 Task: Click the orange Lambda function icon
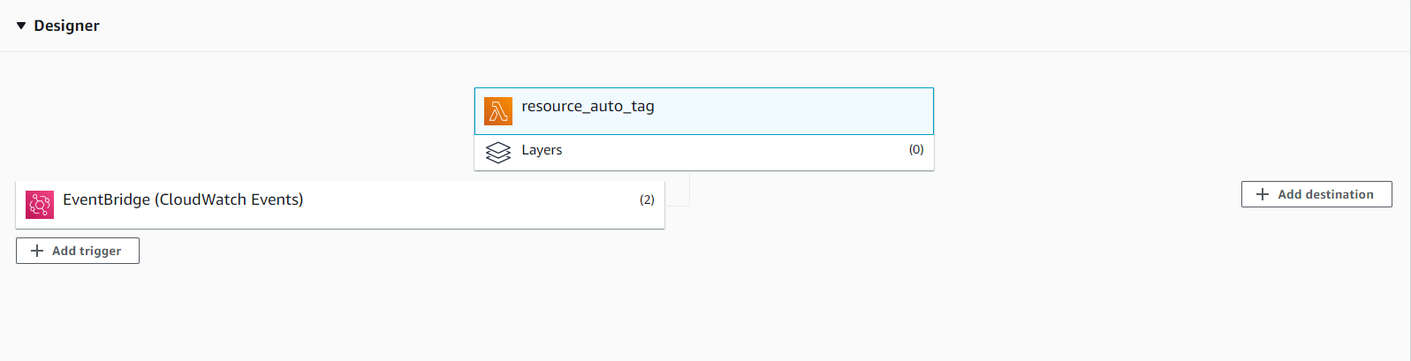point(498,111)
